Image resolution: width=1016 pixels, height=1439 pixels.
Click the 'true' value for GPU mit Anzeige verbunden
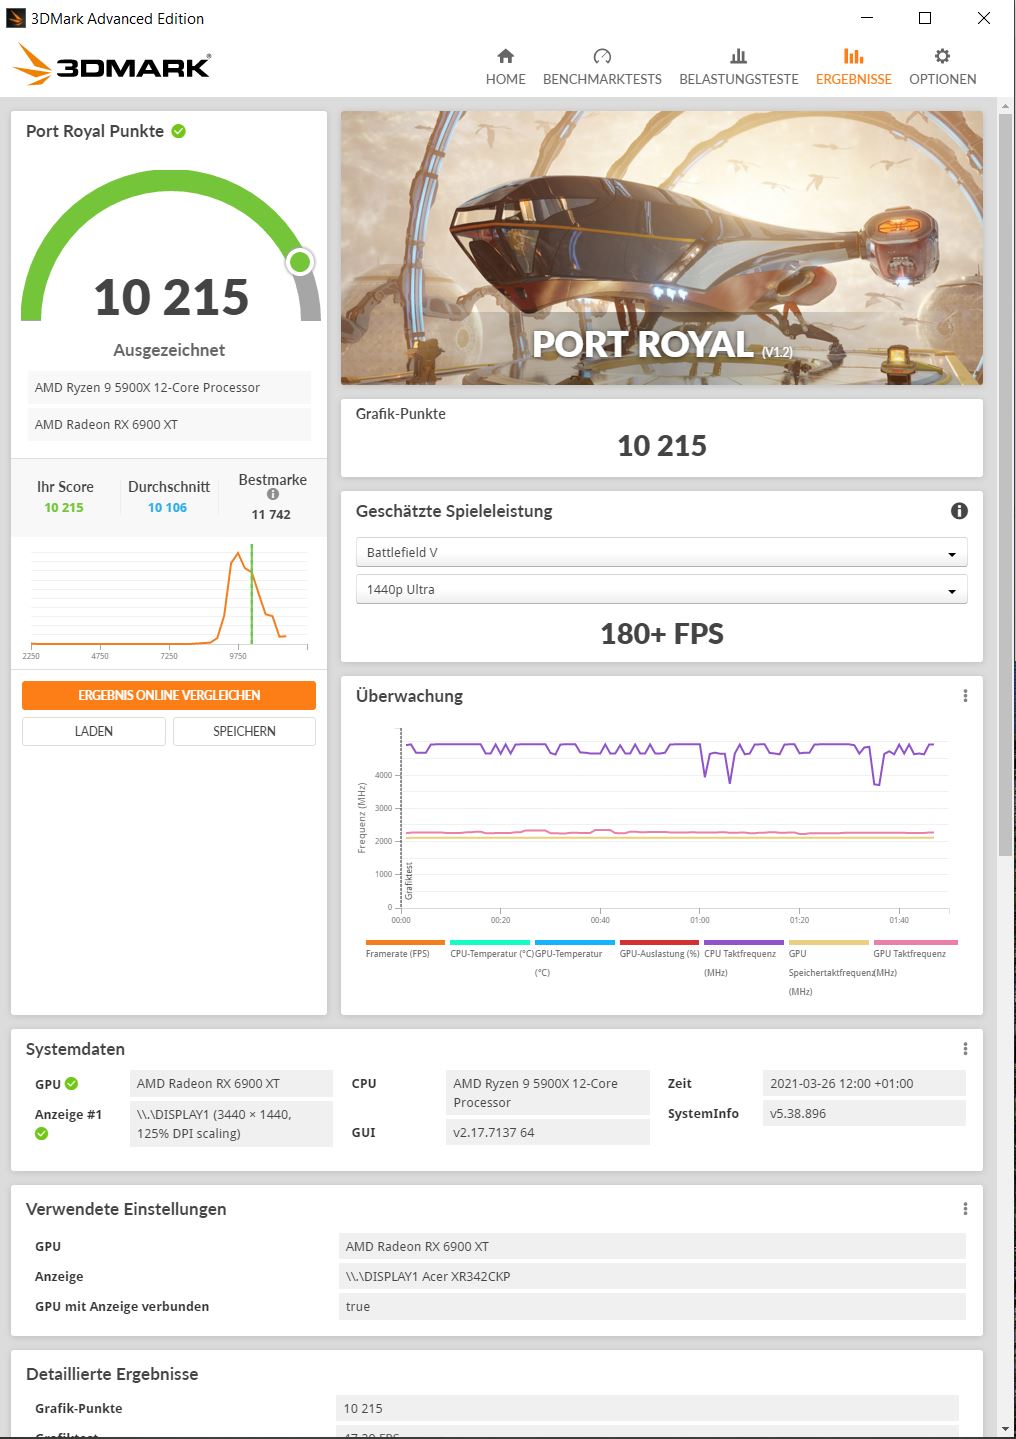(652, 1306)
